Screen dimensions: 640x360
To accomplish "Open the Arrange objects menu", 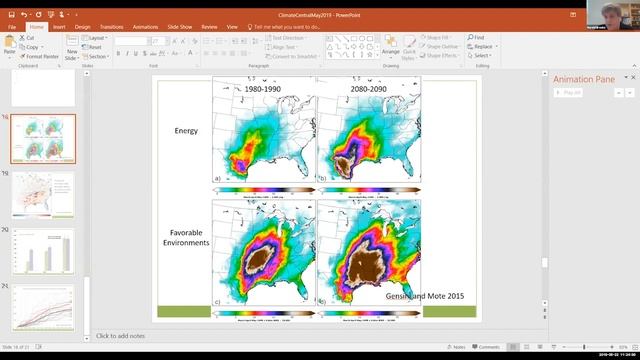I will 391,46.
